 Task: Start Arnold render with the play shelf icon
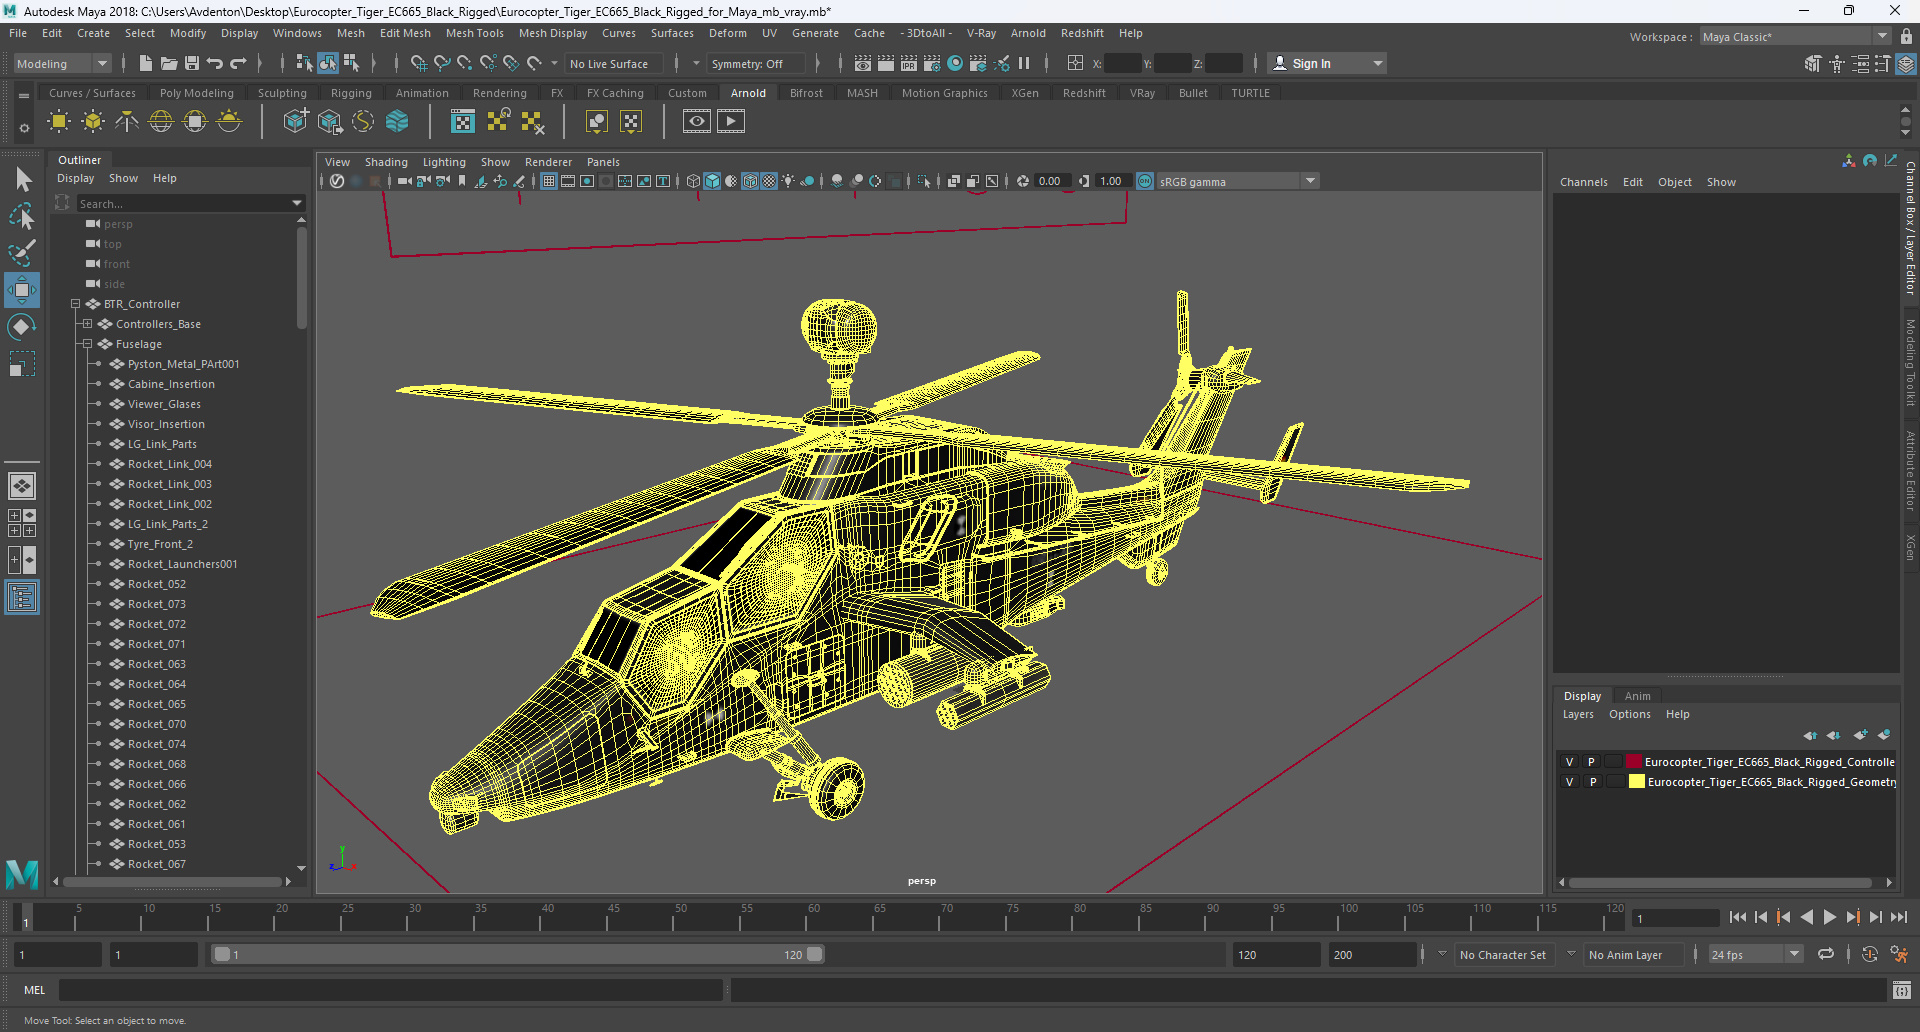[x=731, y=122]
